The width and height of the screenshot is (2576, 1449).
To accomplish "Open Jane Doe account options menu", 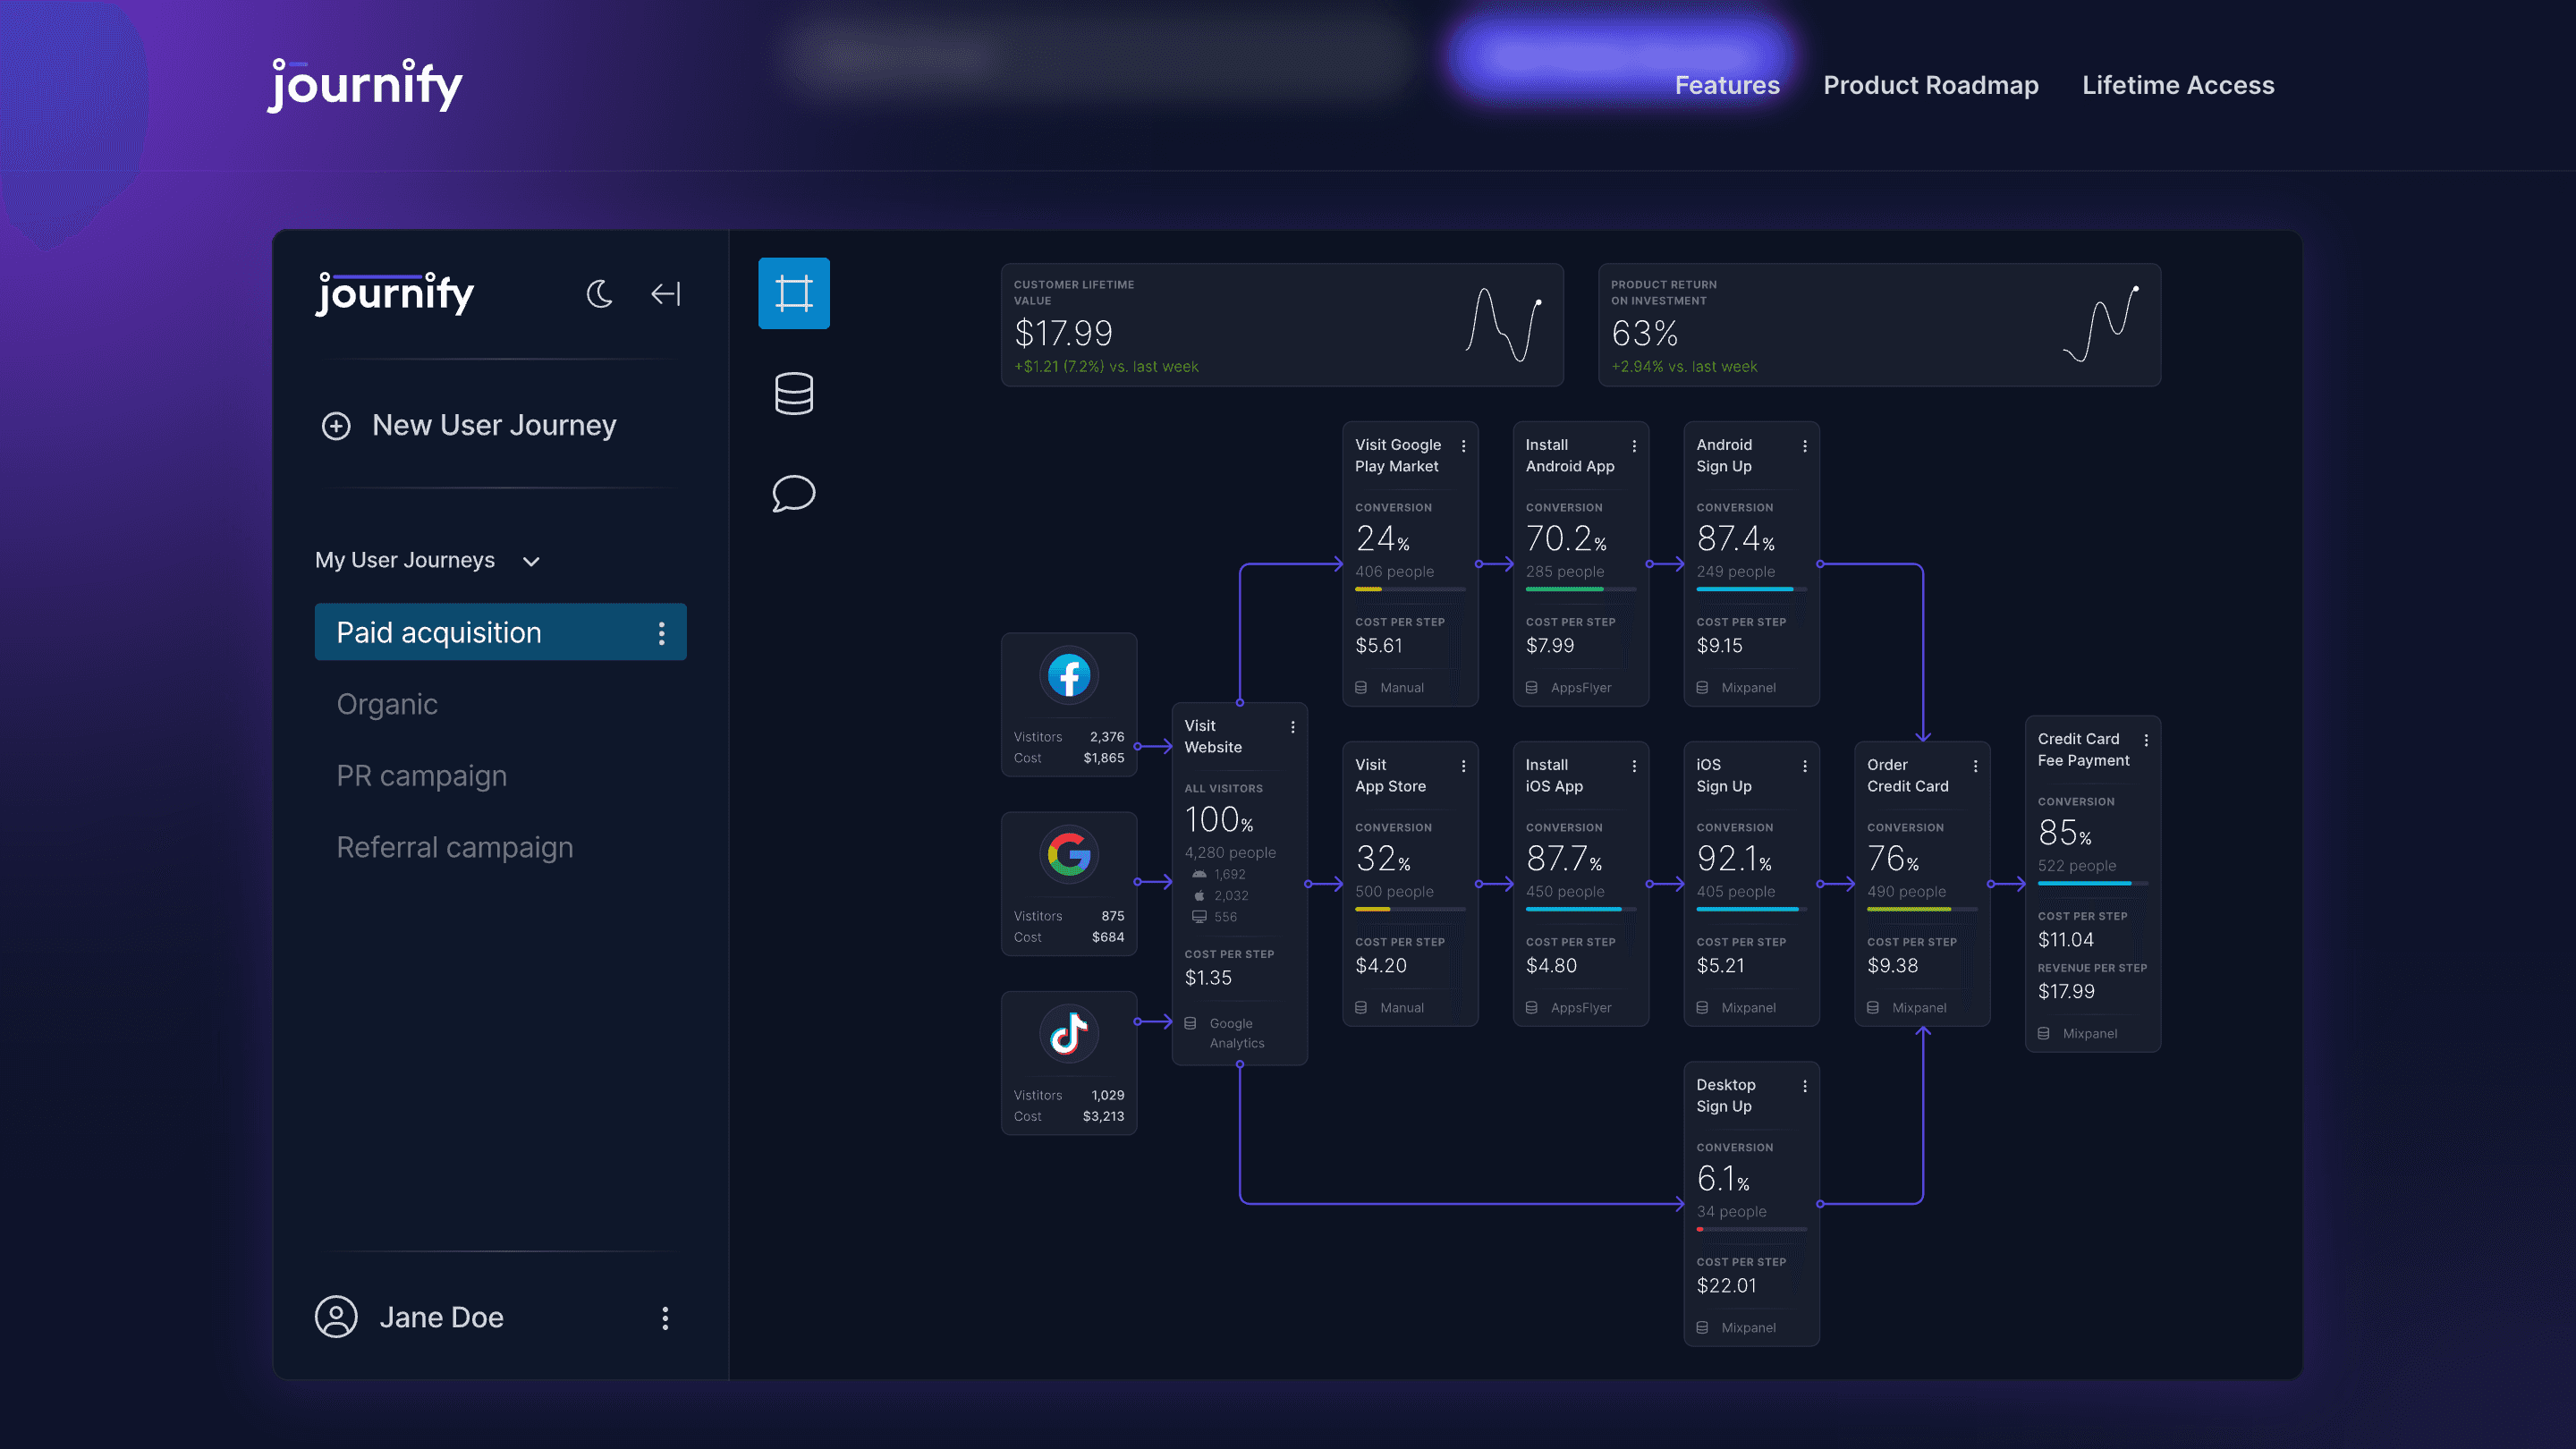I will click(x=664, y=1318).
